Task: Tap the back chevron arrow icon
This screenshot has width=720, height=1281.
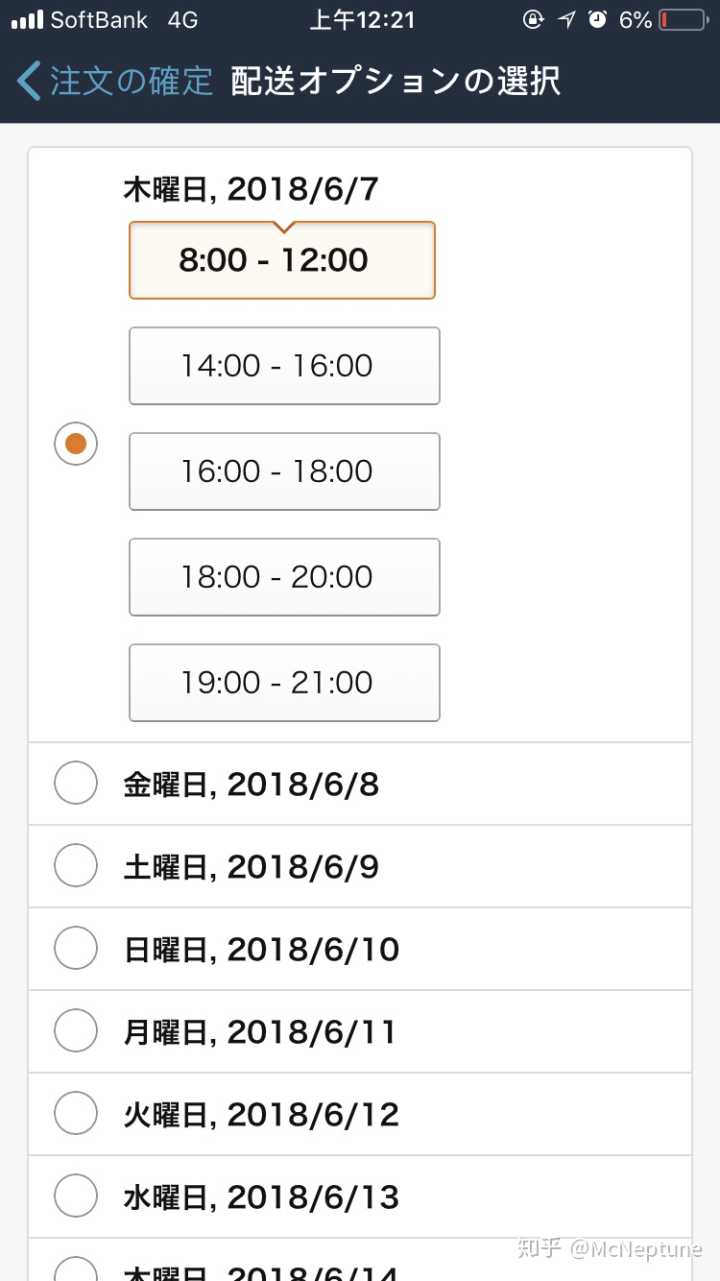Action: click(x=30, y=81)
